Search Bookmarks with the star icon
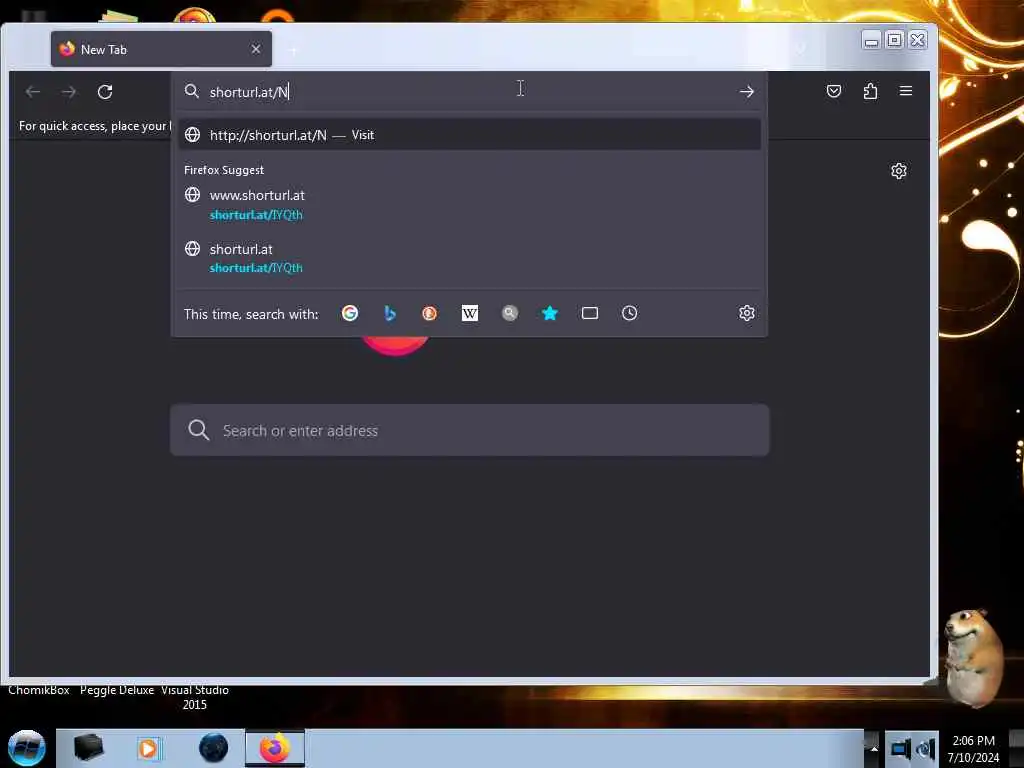Viewport: 1024px width, 768px height. (x=550, y=313)
